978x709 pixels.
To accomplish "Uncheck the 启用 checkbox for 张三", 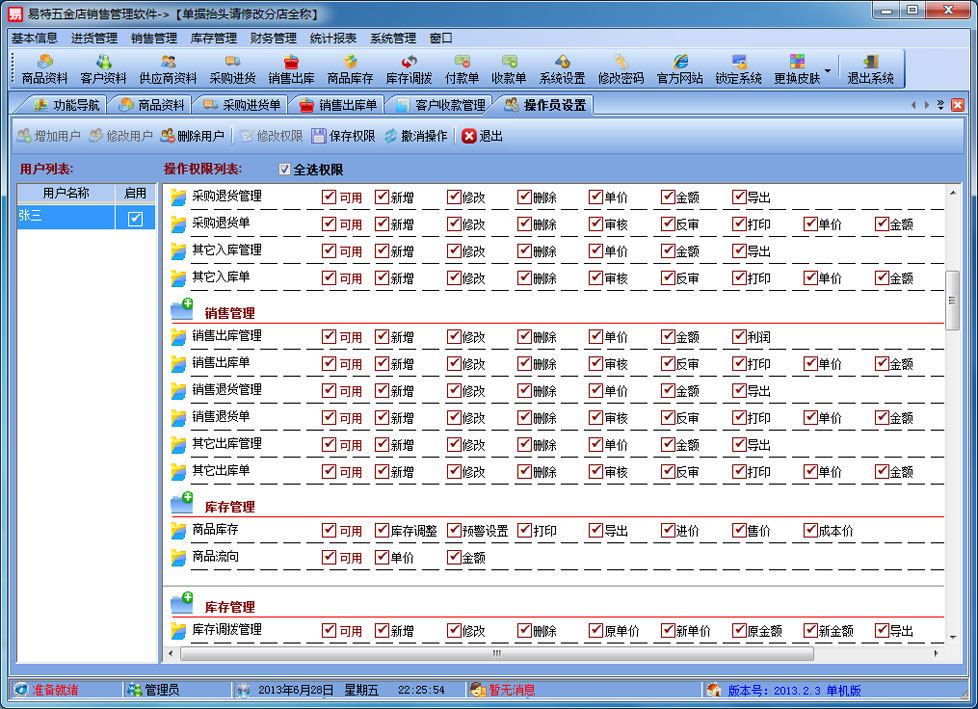I will click(x=135, y=218).
